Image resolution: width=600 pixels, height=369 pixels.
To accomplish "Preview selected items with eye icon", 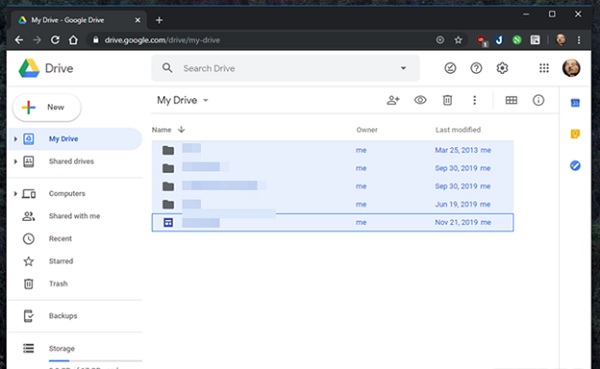I will coord(420,100).
